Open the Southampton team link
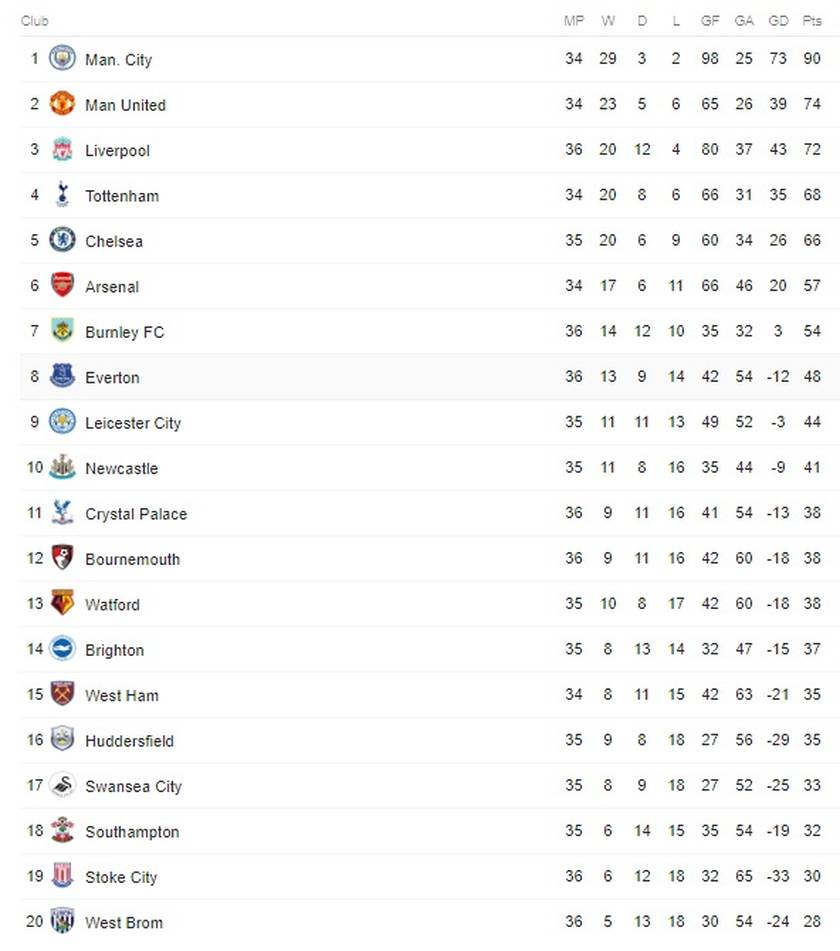This screenshot has width=840, height=951. point(132,832)
